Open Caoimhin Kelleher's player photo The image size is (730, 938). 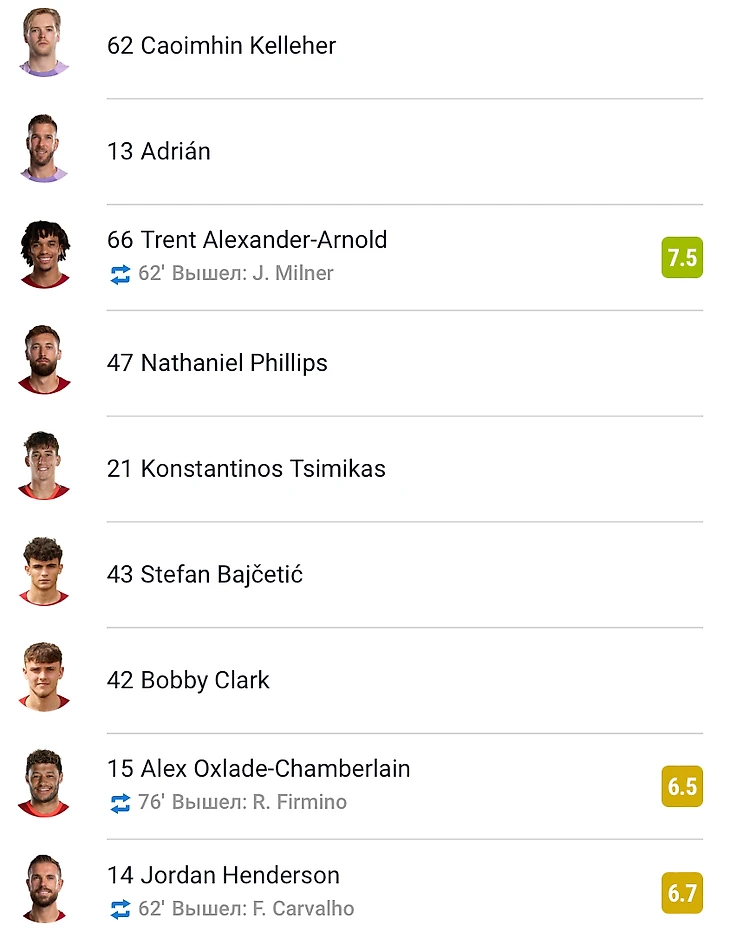pyautogui.click(x=44, y=42)
